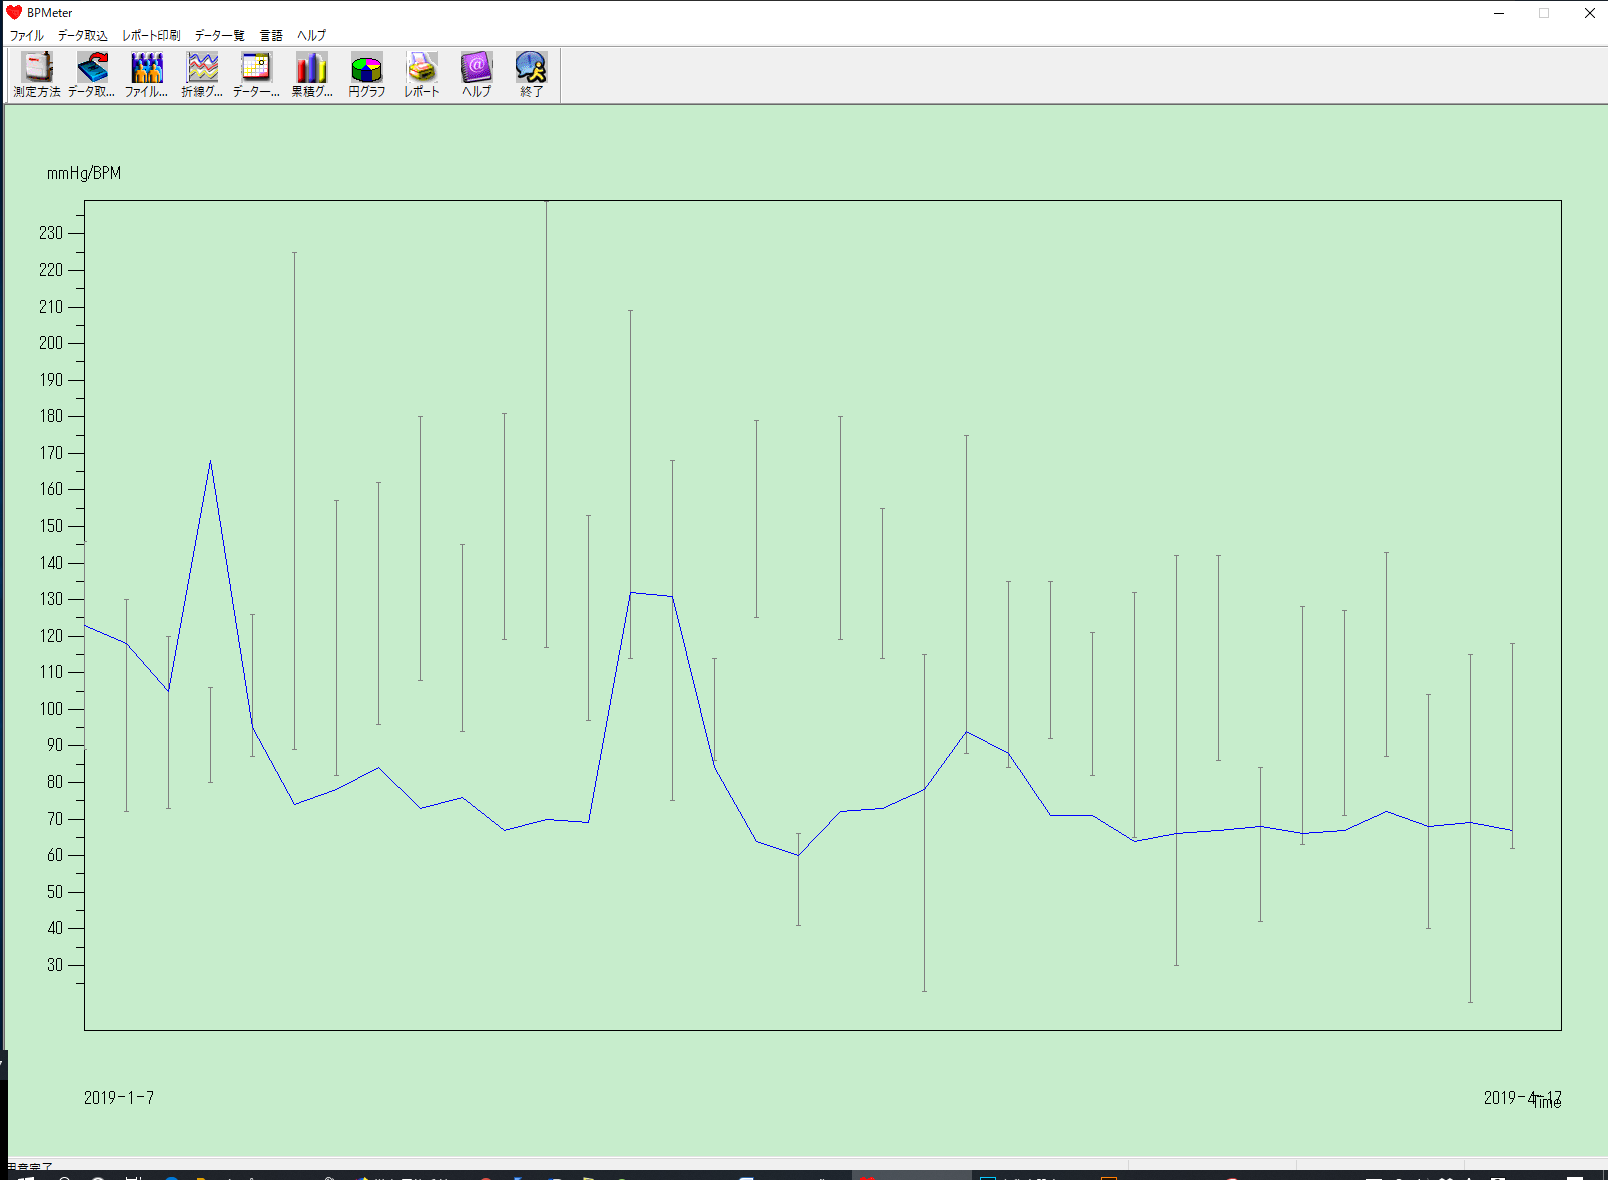Click the BPMeter heart icon in the title bar
1608x1180 pixels.
[14, 13]
